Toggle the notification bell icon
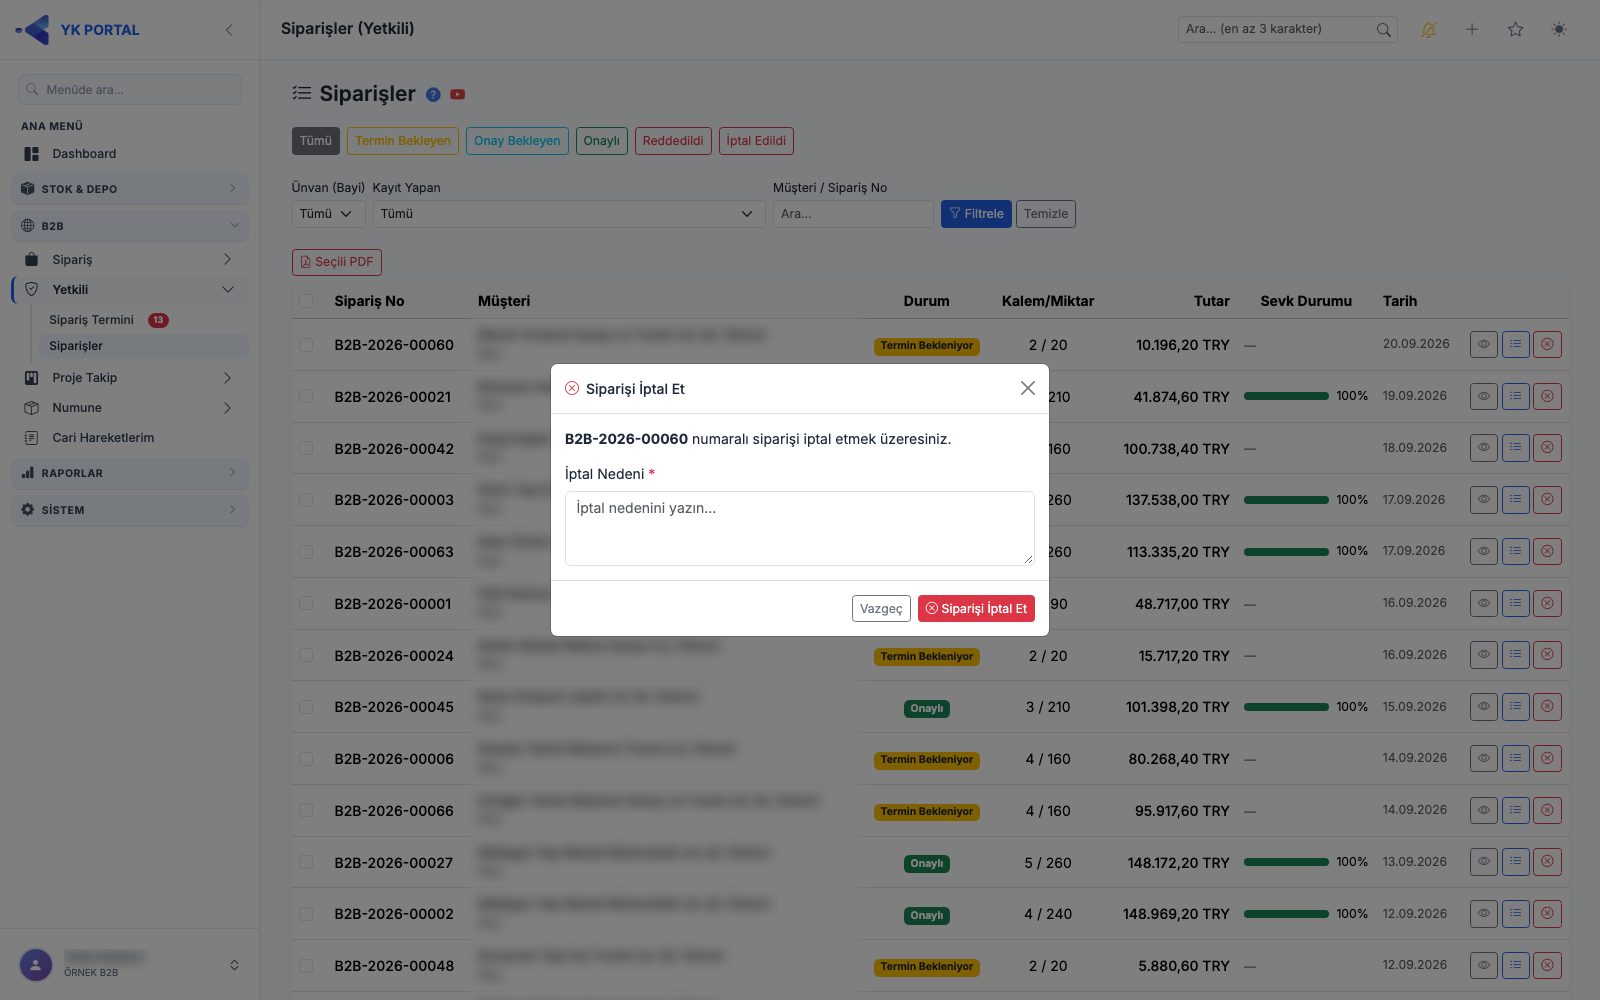 point(1428,30)
